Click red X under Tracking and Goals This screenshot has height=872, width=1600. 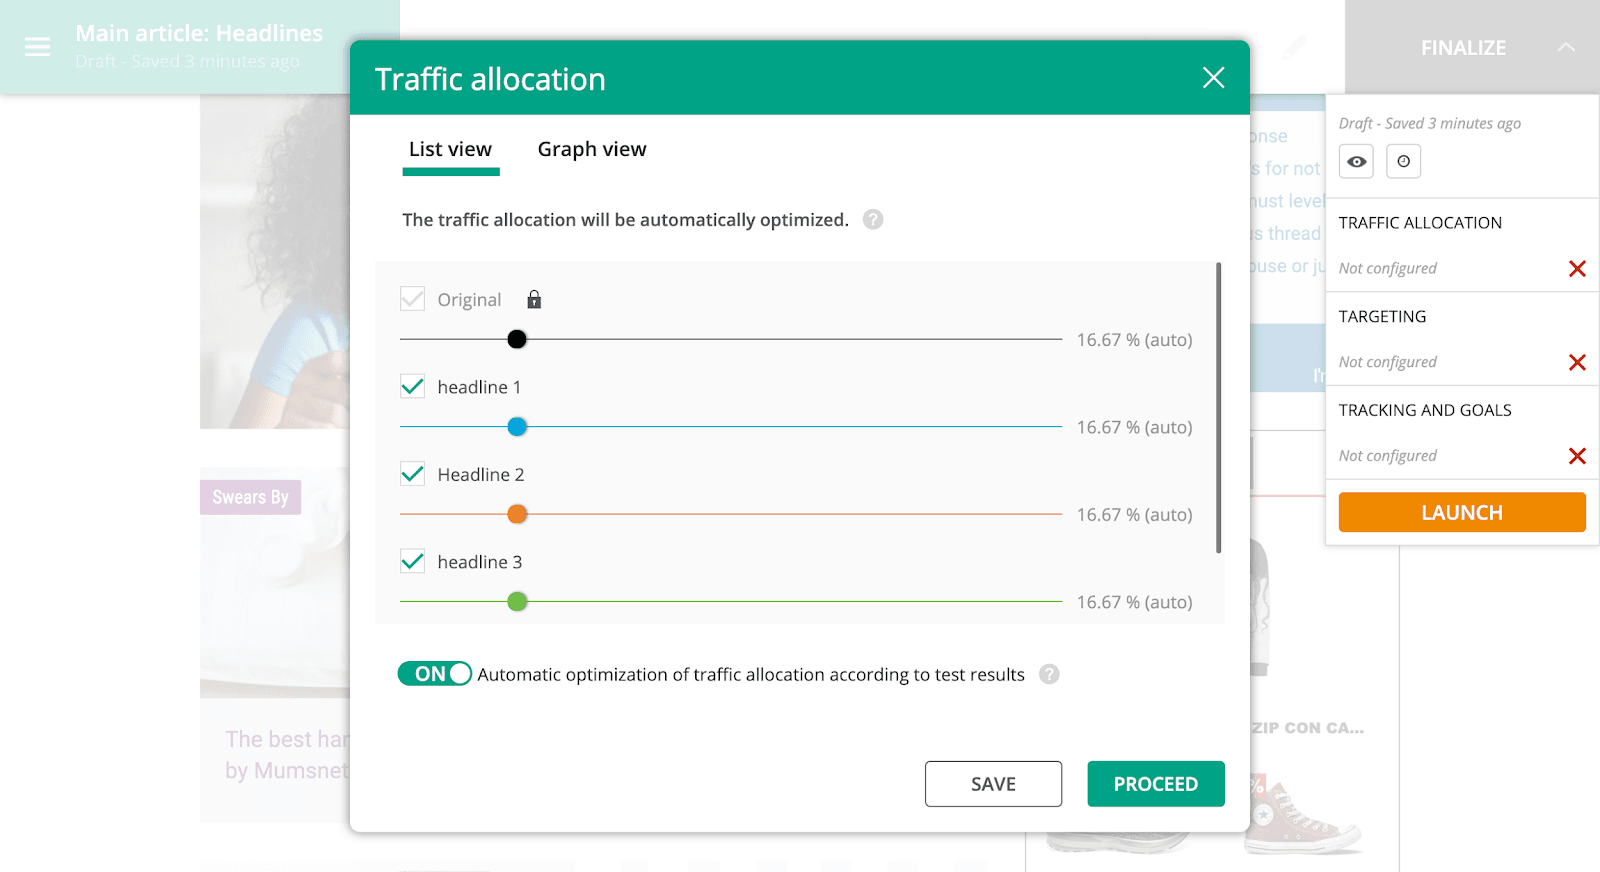point(1577,456)
